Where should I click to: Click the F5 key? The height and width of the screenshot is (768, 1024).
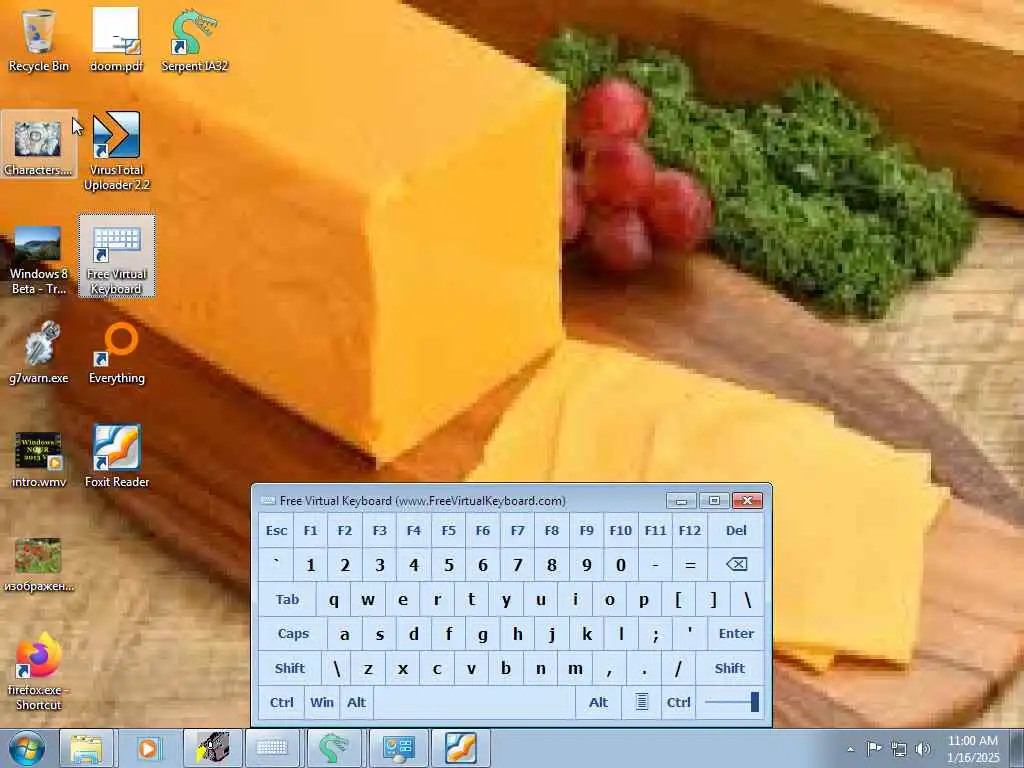[449, 530]
